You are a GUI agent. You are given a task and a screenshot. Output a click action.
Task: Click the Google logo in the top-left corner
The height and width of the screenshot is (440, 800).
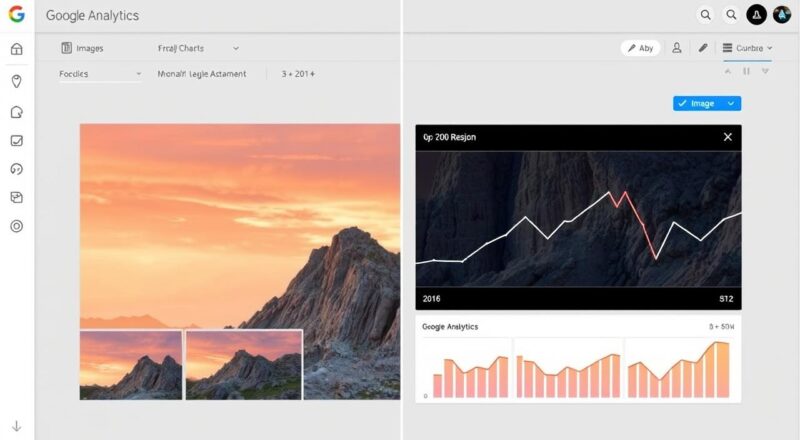click(x=16, y=15)
